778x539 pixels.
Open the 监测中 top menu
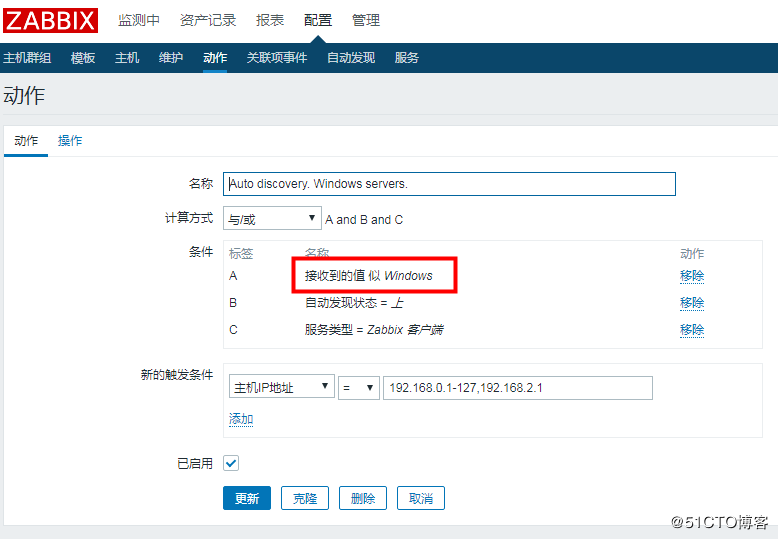click(x=139, y=20)
